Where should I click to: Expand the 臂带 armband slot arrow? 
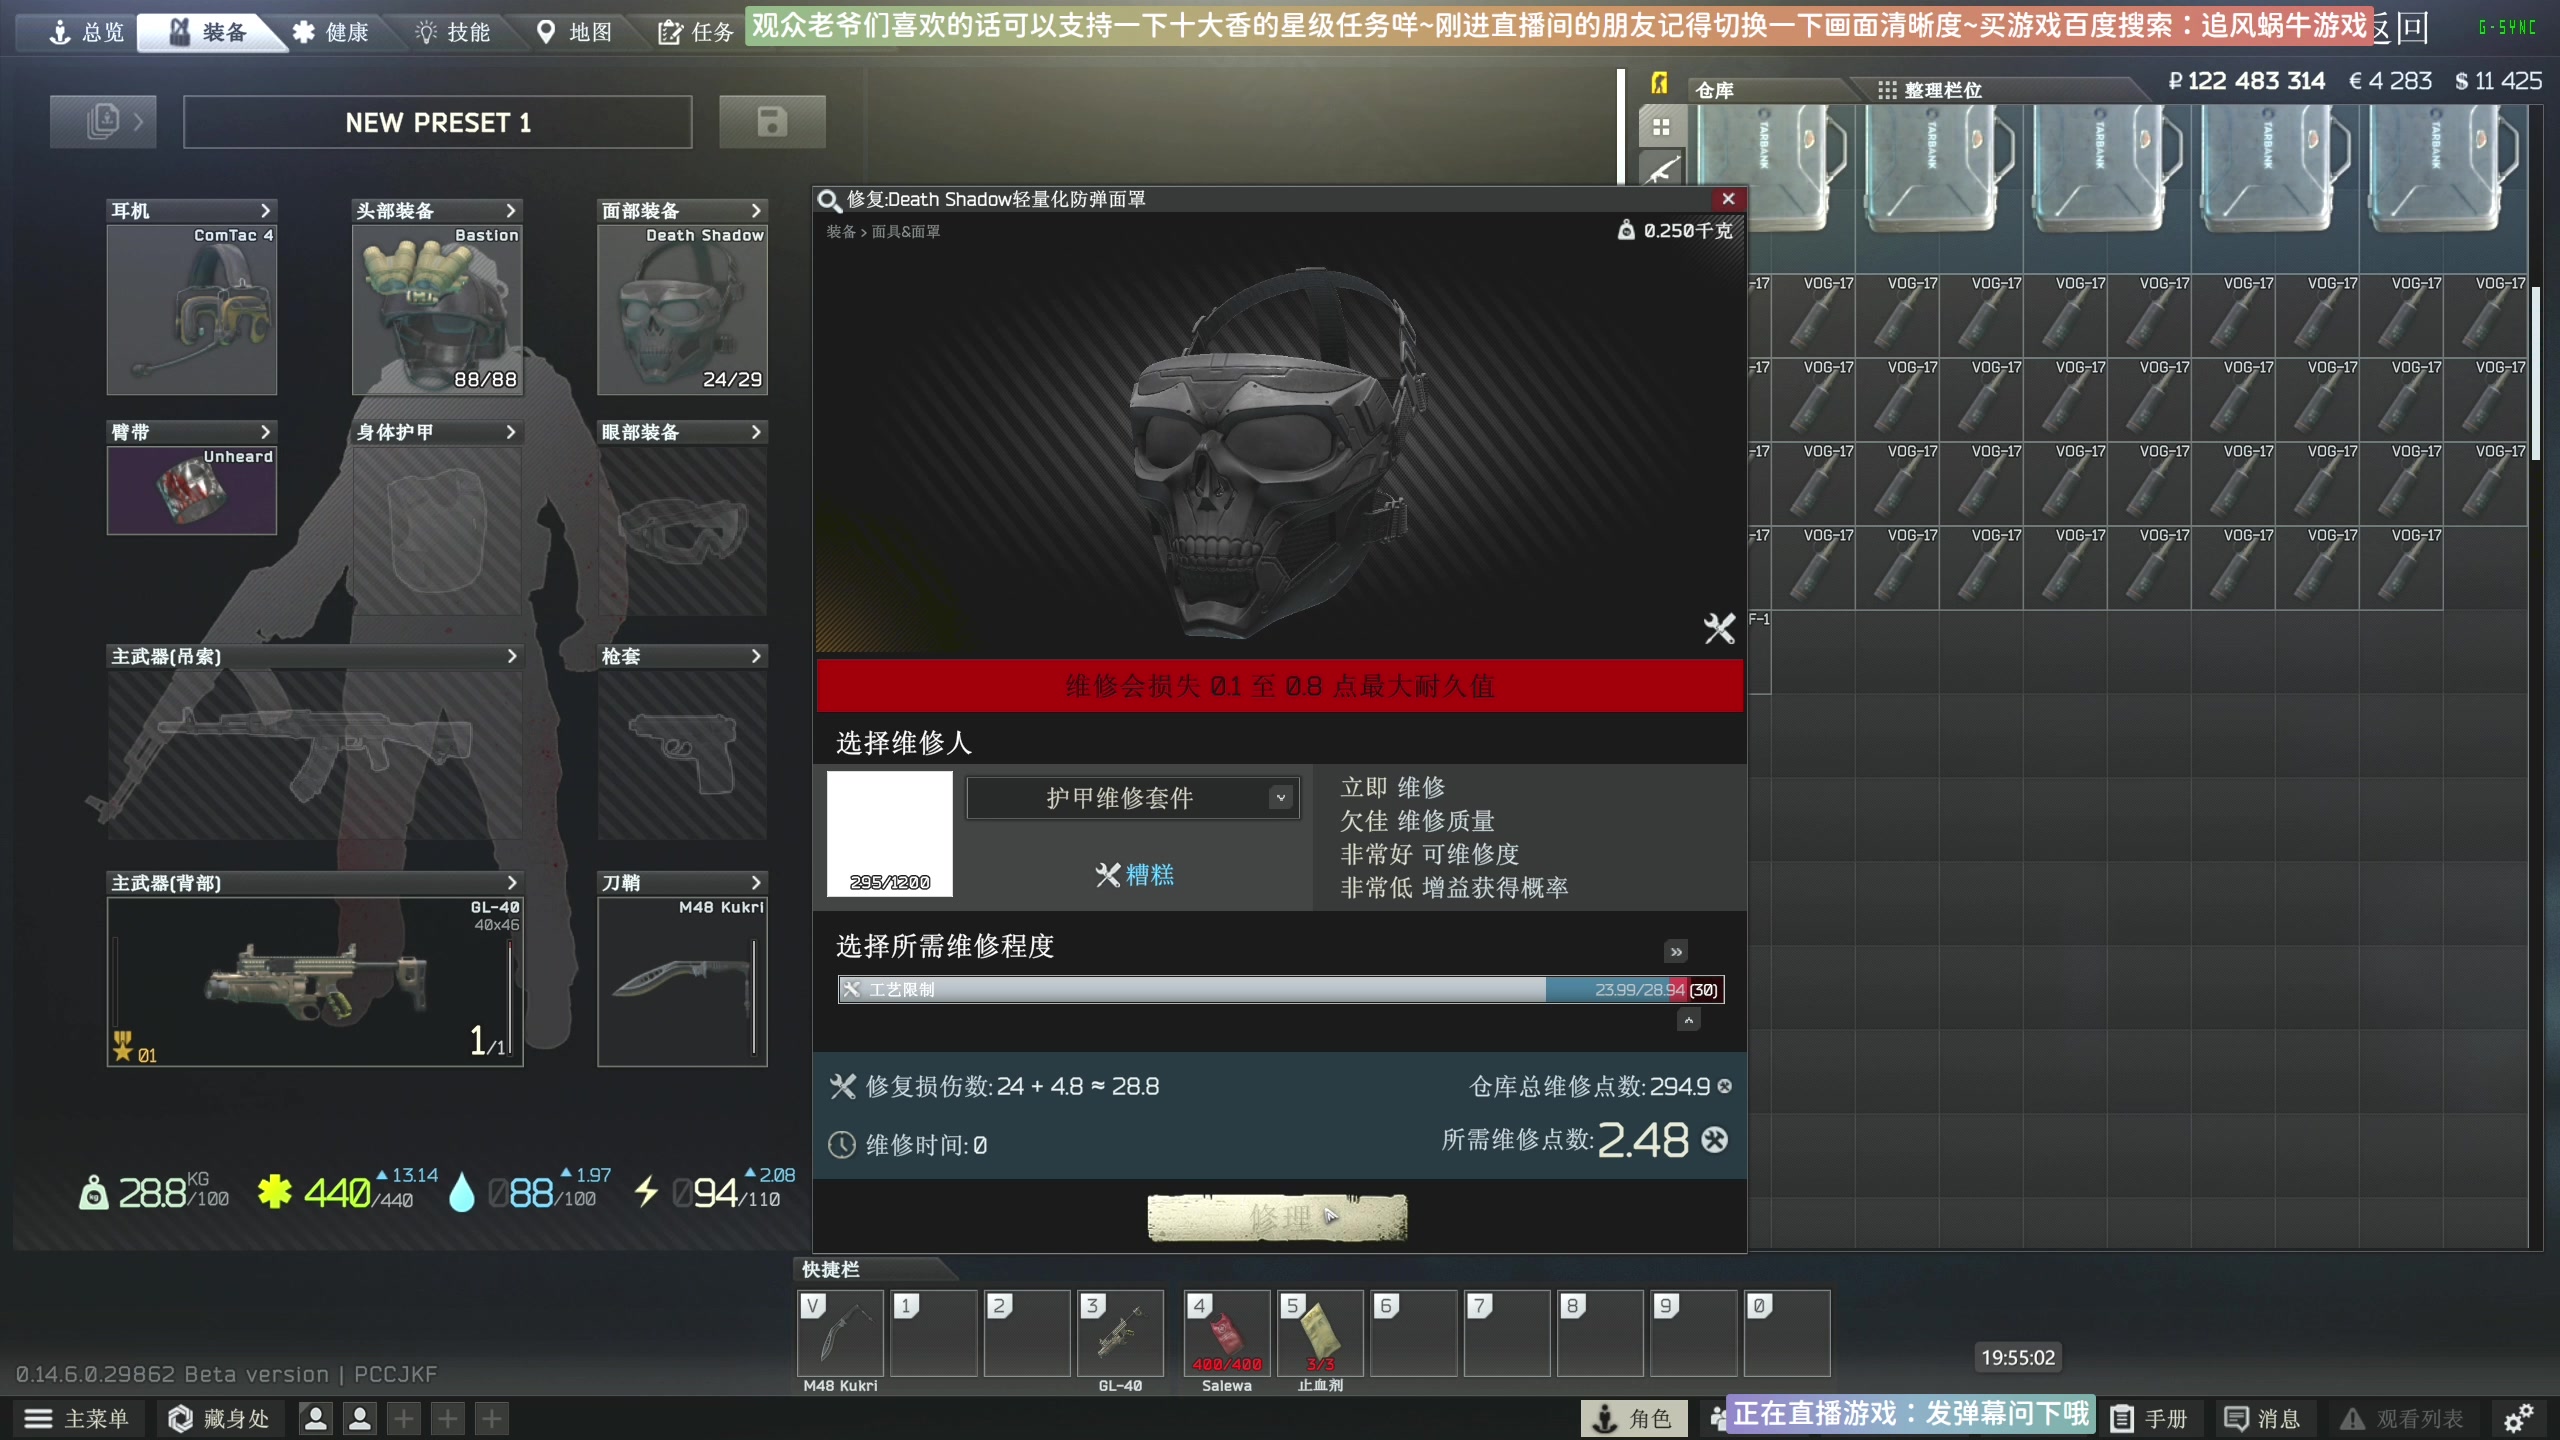click(265, 432)
